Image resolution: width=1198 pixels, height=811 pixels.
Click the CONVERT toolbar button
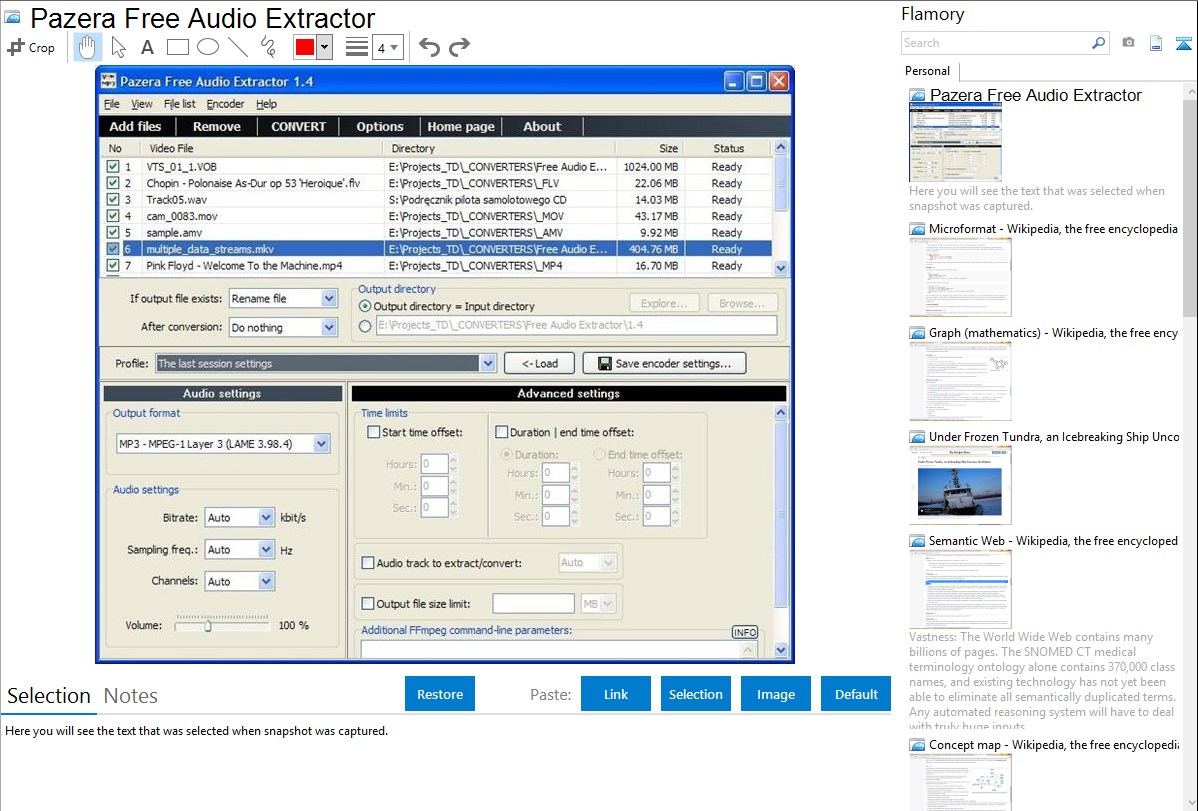coord(298,127)
